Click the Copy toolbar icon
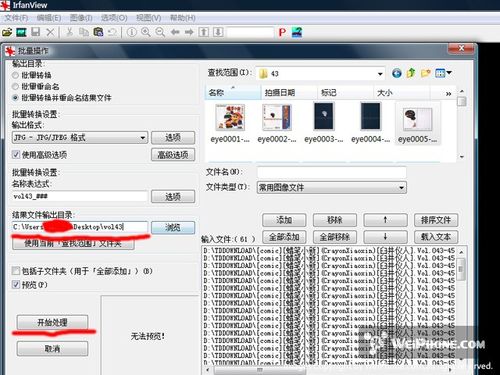This screenshot has height=375, width=500. [84, 32]
